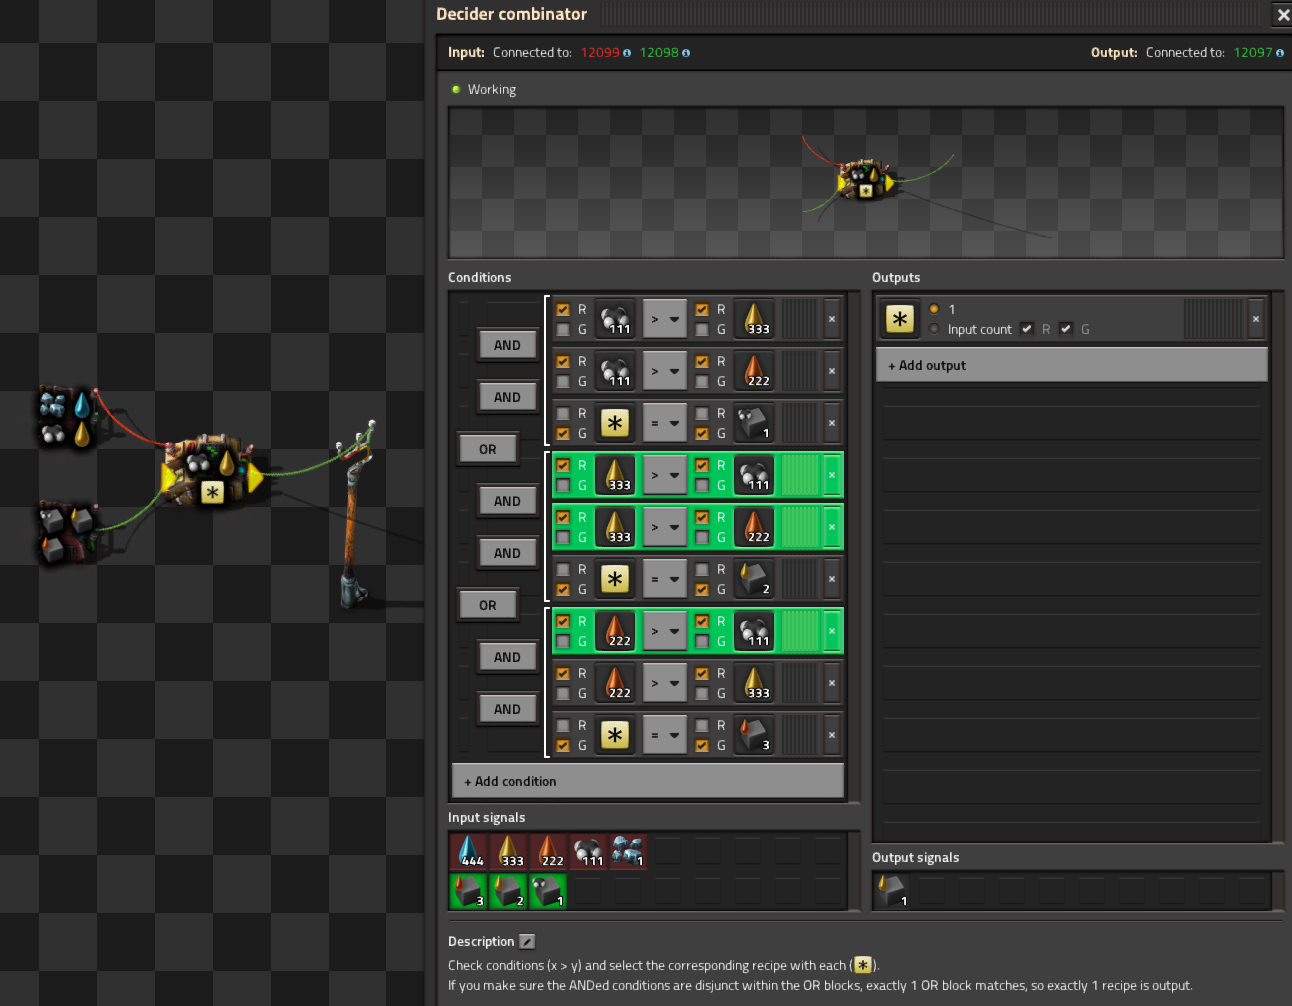
Task: Click the yellow 333 signal in condition 111 > 333
Action: [754, 319]
